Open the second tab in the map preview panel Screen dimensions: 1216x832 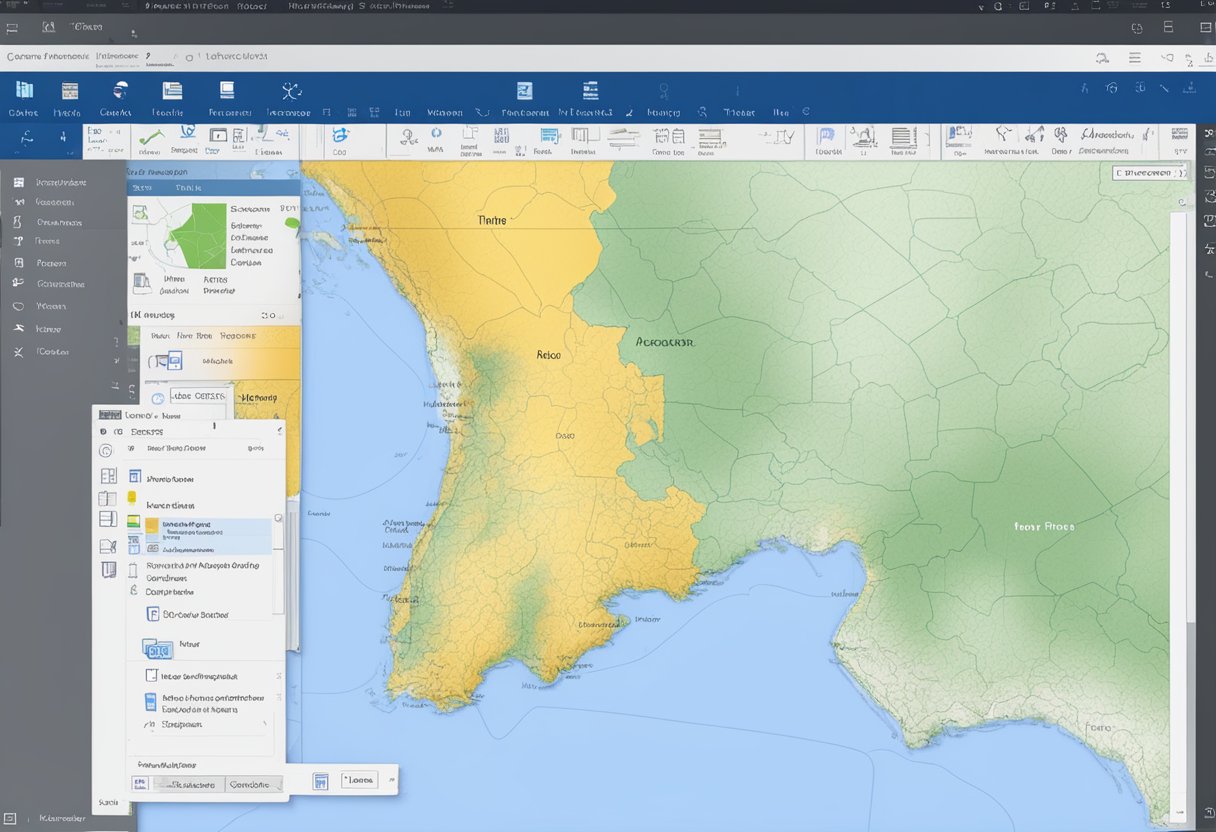(x=187, y=187)
